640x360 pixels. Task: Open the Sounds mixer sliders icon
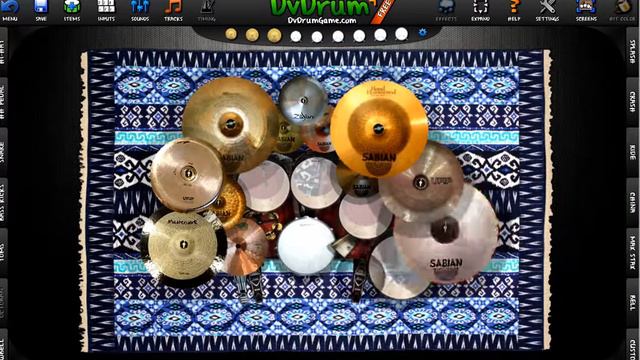click(x=140, y=10)
